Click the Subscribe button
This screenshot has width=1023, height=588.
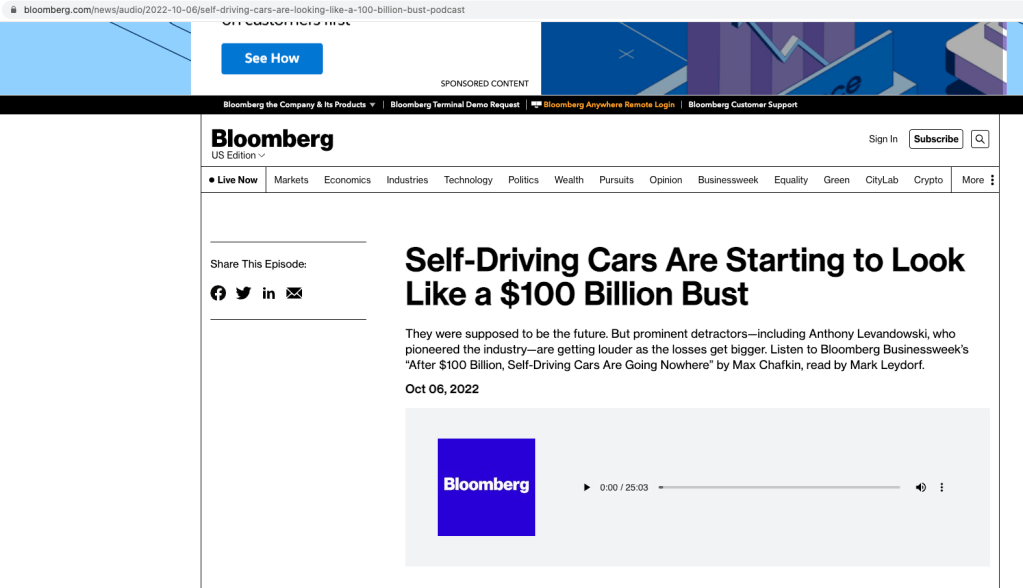pyautogui.click(x=936, y=139)
